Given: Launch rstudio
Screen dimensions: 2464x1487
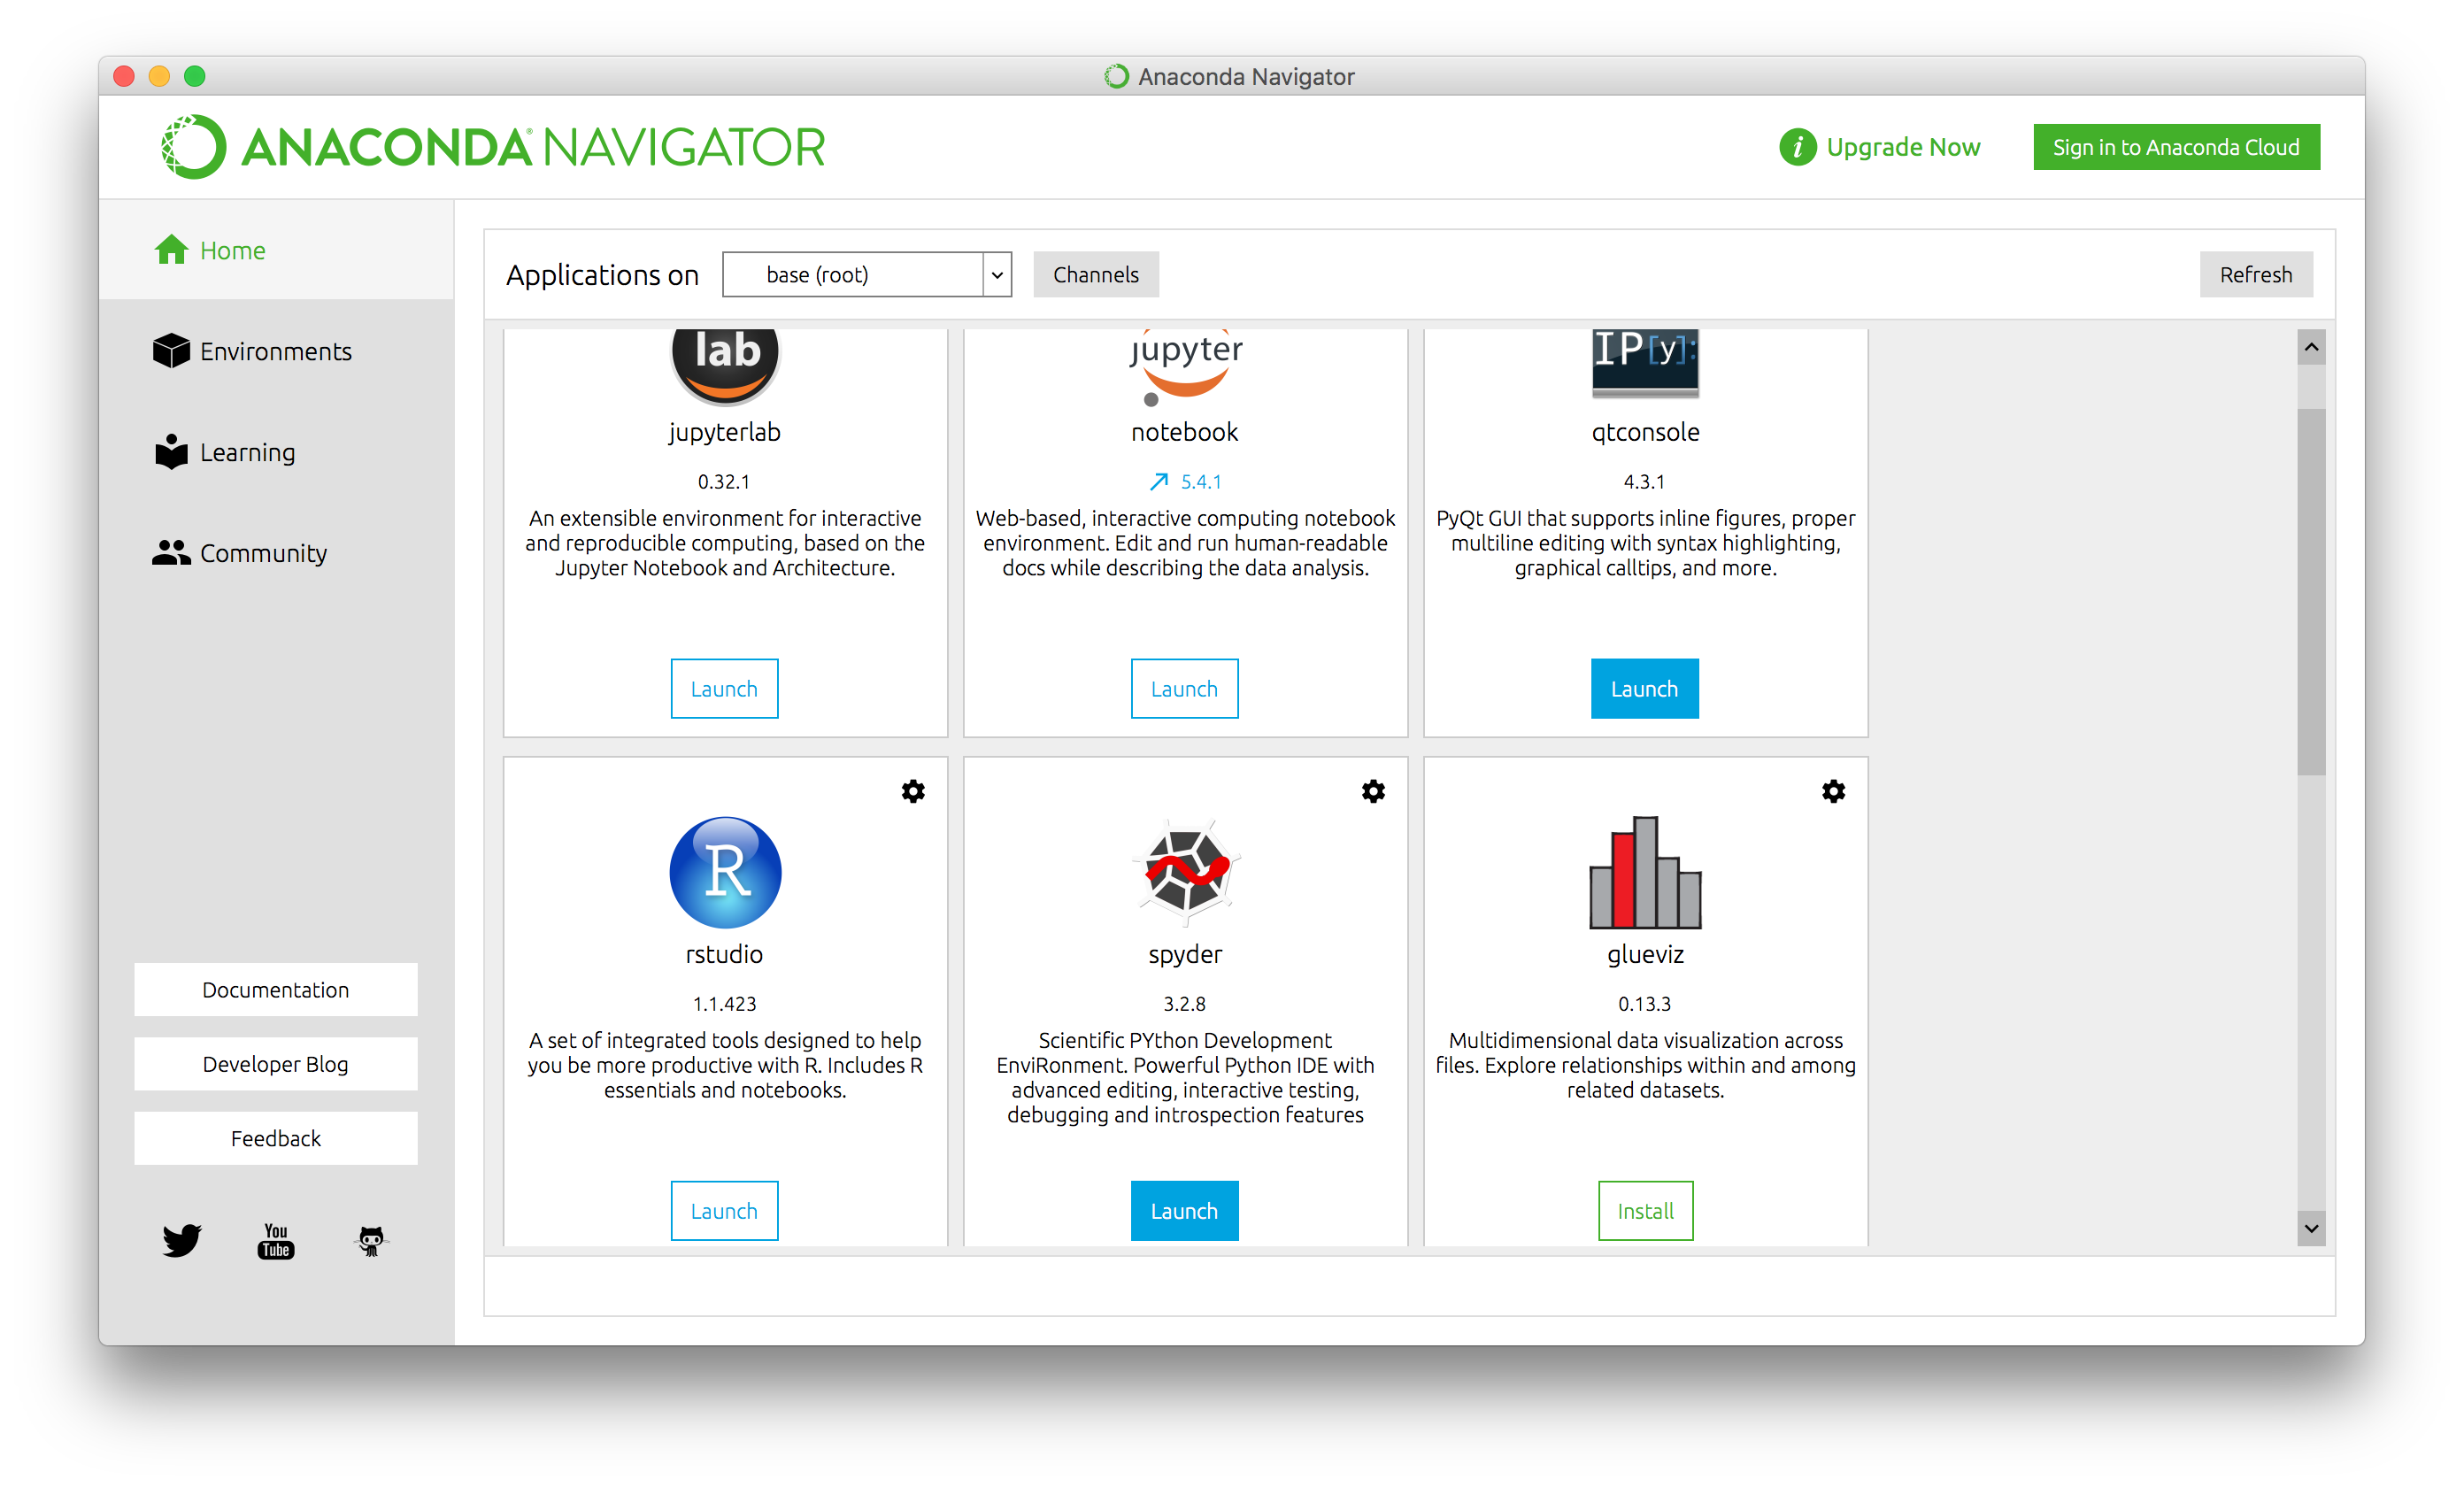Looking at the screenshot, I should click(724, 1210).
